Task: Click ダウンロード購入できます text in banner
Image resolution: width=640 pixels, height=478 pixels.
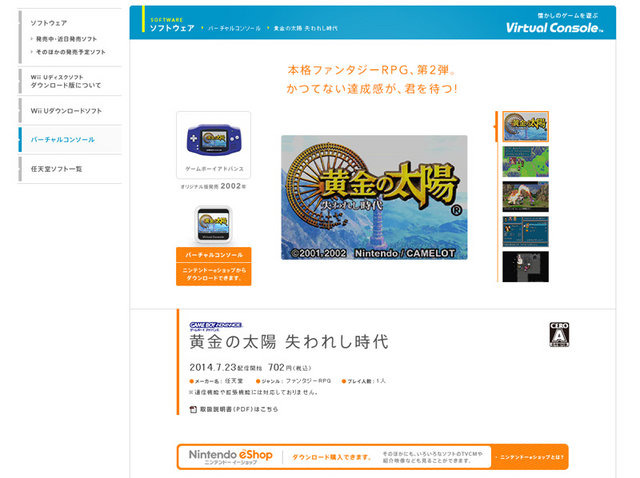Action: click(x=332, y=457)
